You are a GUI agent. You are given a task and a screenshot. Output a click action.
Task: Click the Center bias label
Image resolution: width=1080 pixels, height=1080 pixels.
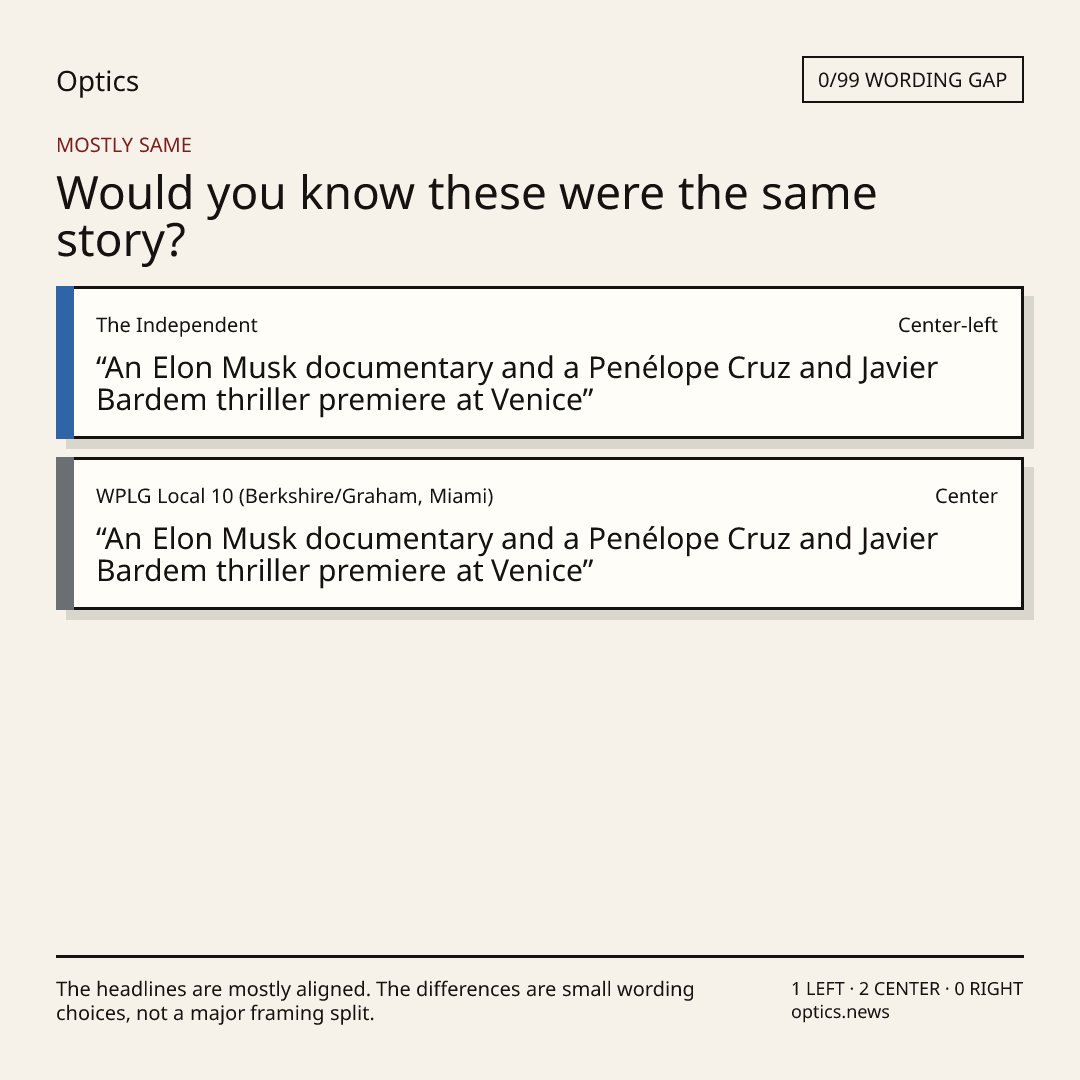pyautogui.click(x=966, y=496)
